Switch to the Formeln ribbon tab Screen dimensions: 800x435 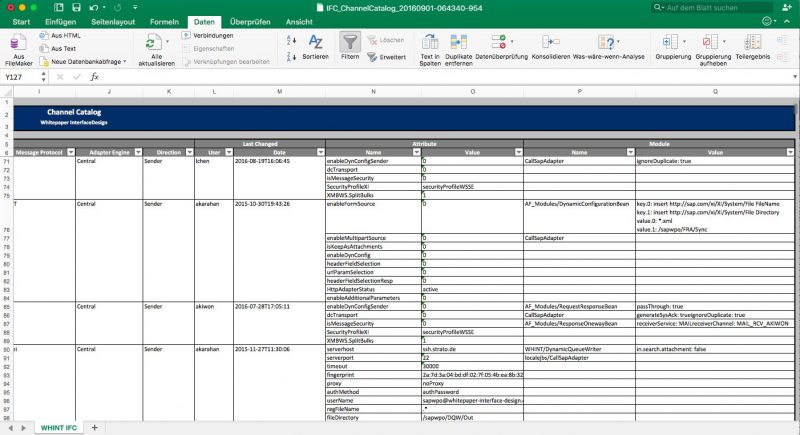[x=164, y=22]
